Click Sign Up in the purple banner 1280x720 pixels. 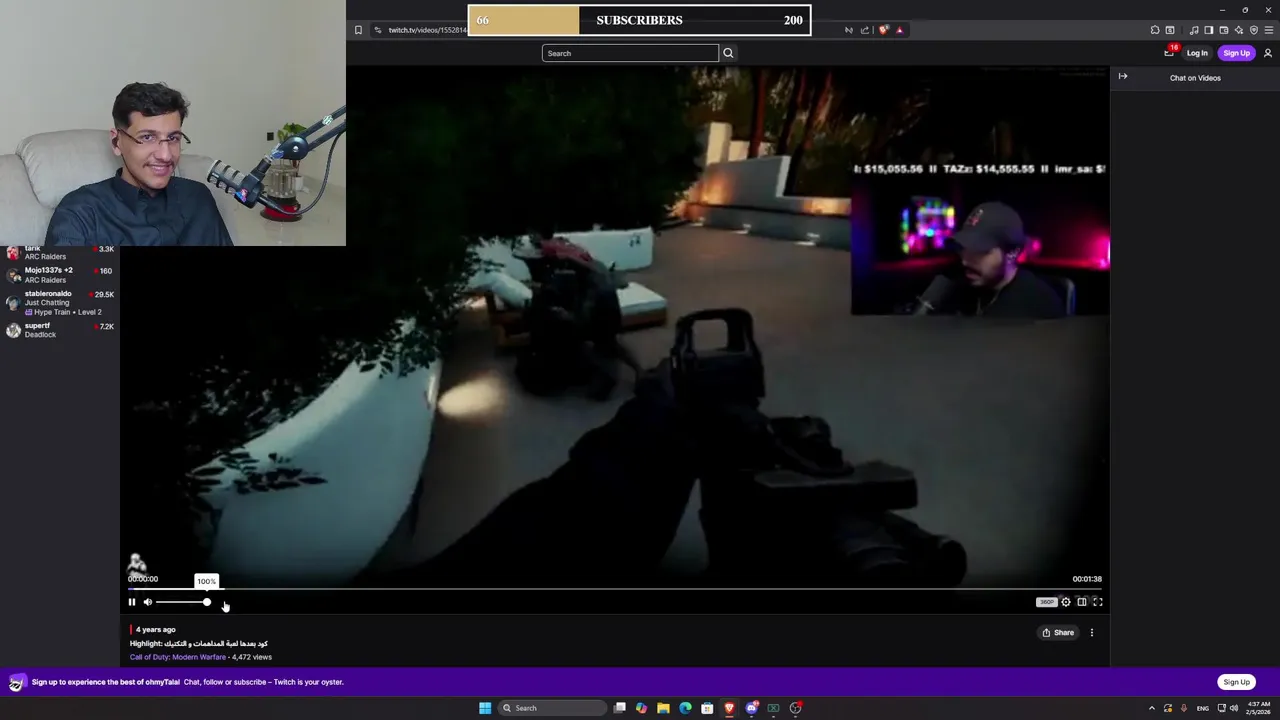[1237, 682]
